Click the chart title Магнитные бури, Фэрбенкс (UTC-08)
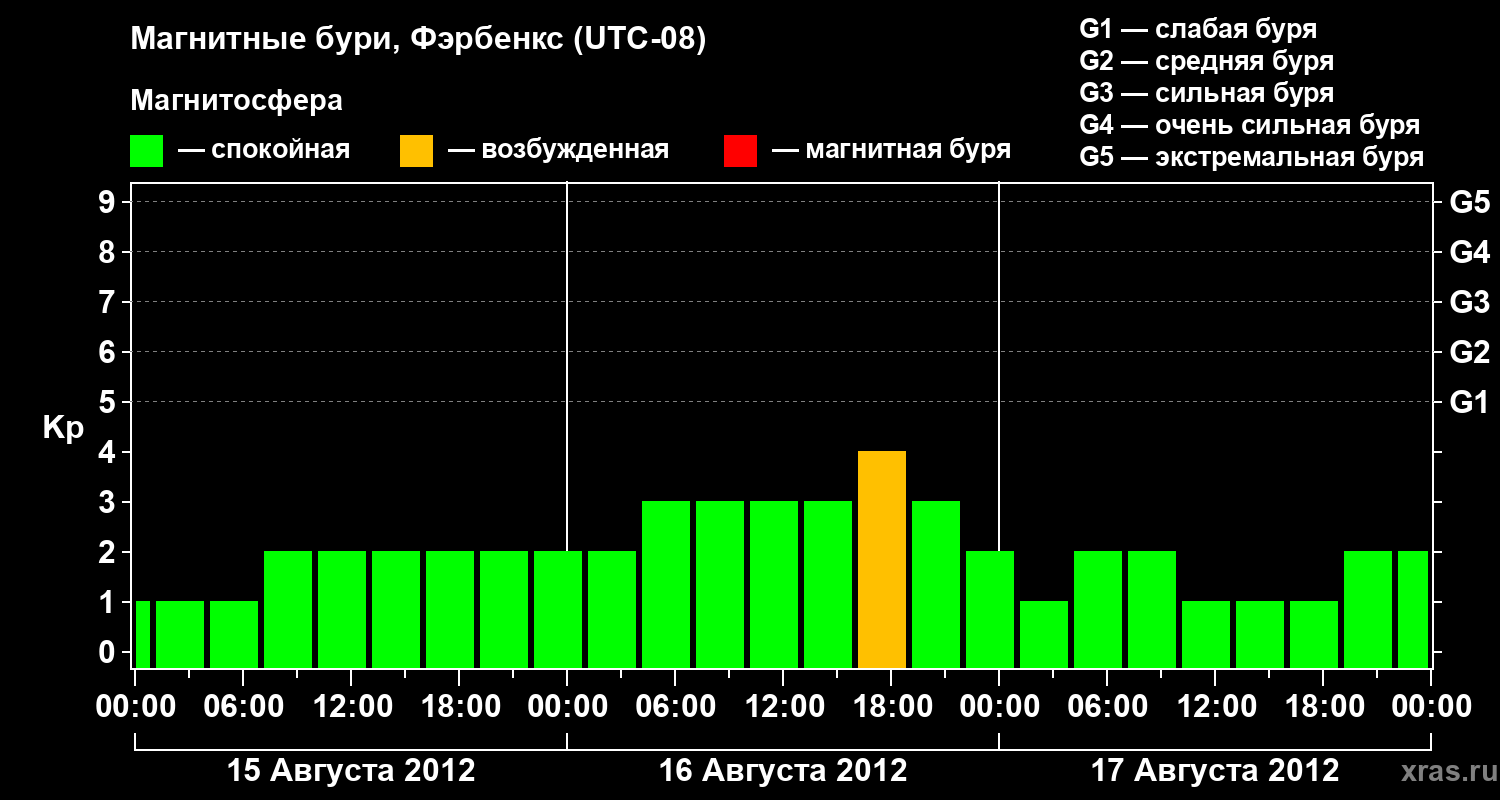This screenshot has height=800, width=1500. [x=419, y=40]
